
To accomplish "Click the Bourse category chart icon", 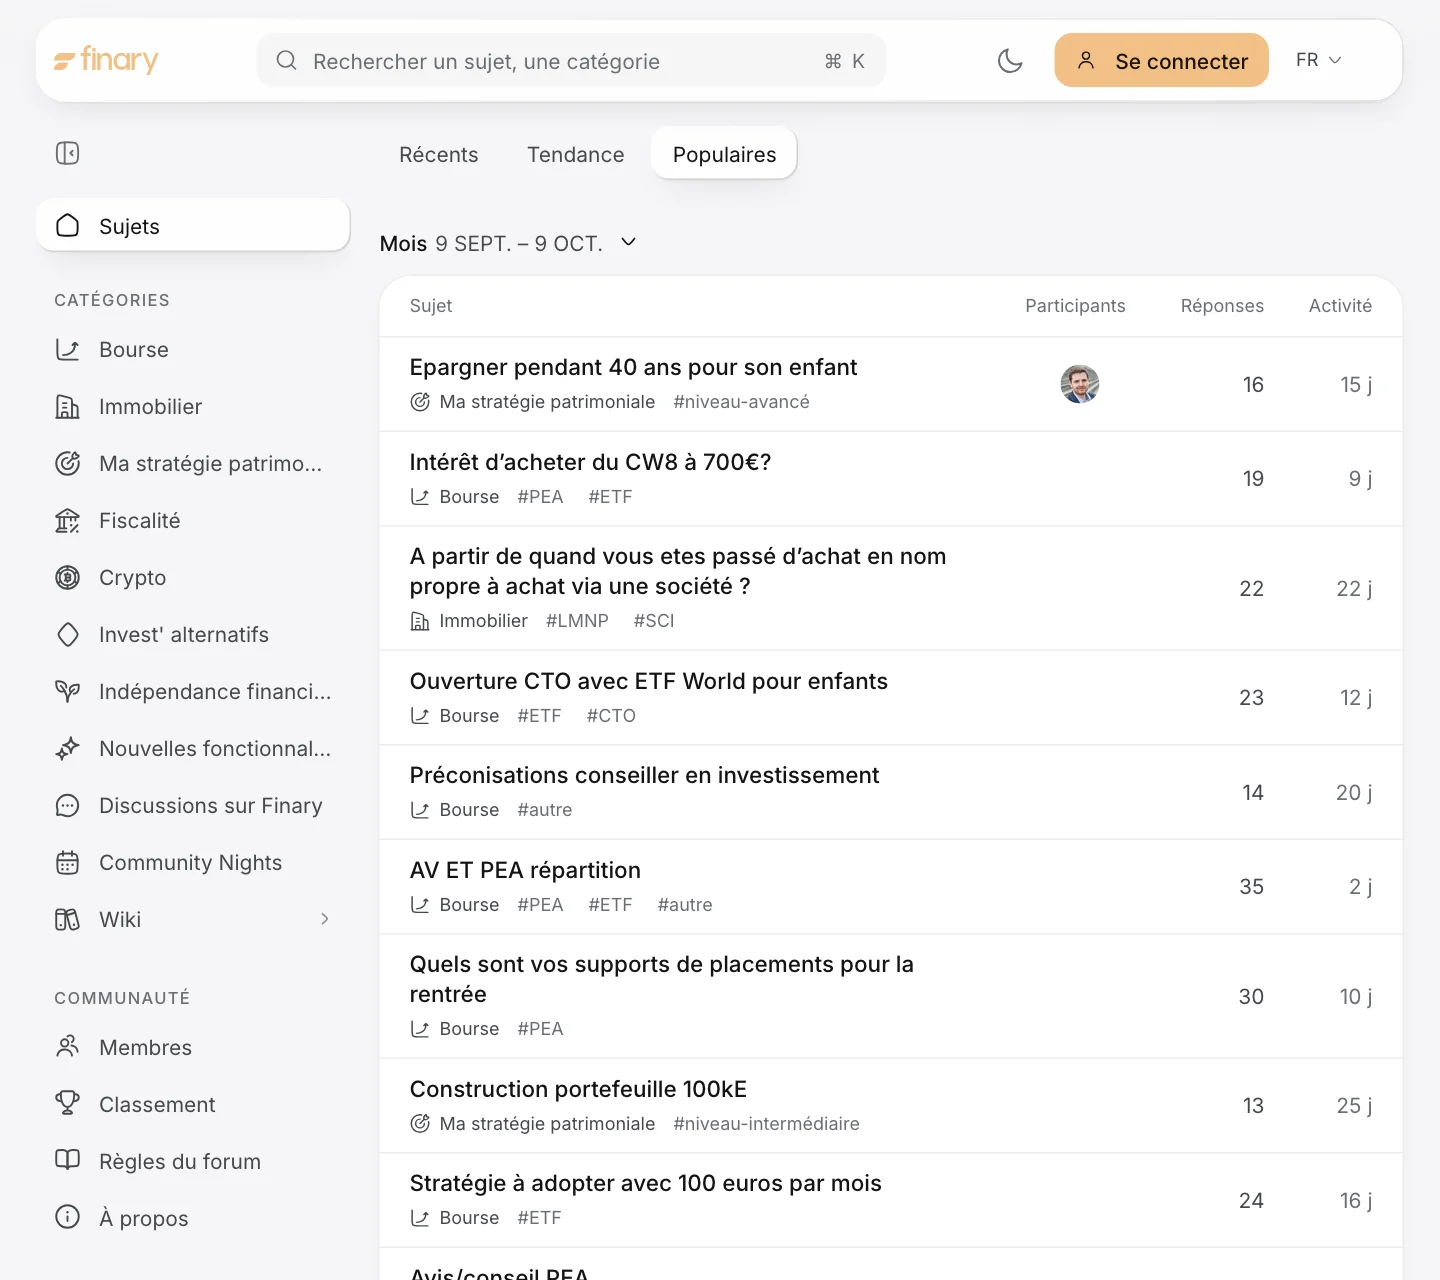I will (x=67, y=350).
